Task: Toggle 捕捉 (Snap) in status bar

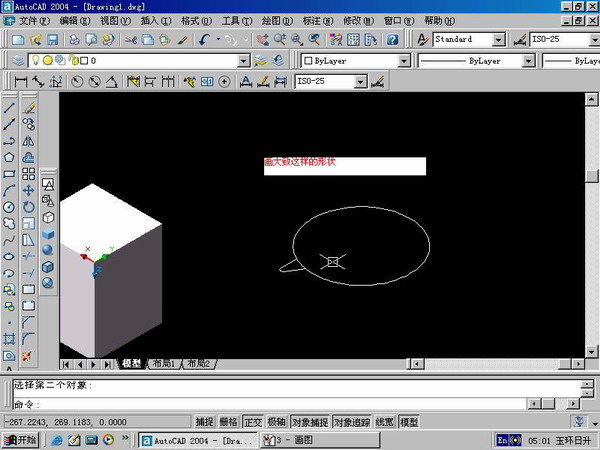Action: point(204,422)
